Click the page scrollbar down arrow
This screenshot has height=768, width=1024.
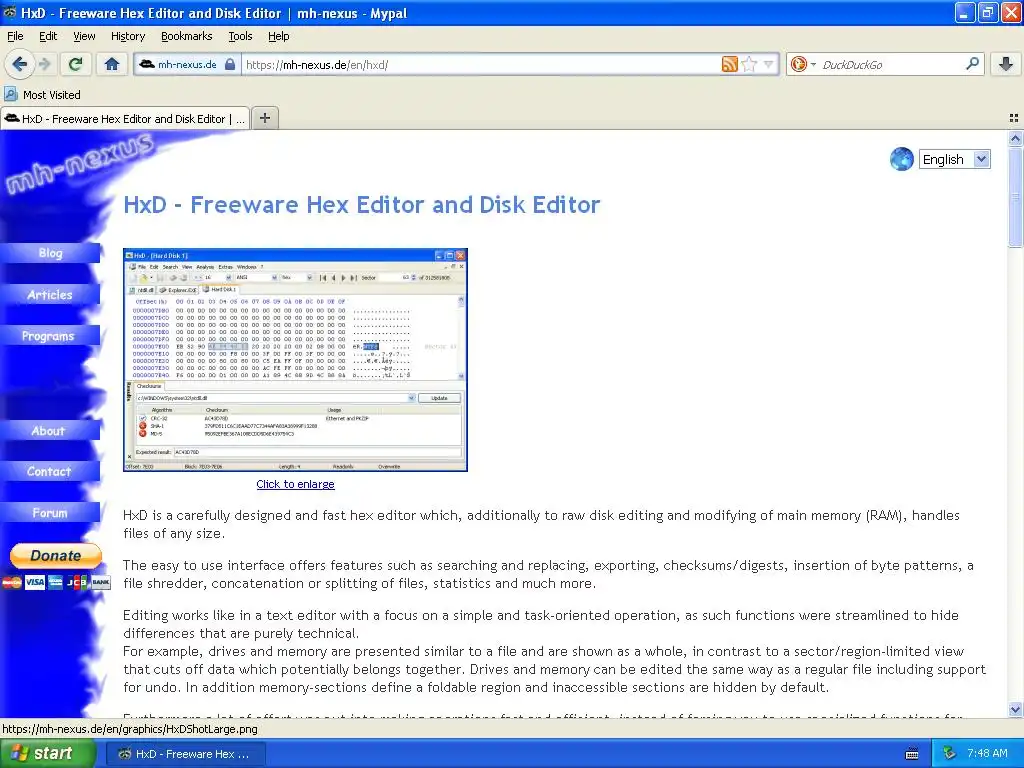(x=1015, y=709)
